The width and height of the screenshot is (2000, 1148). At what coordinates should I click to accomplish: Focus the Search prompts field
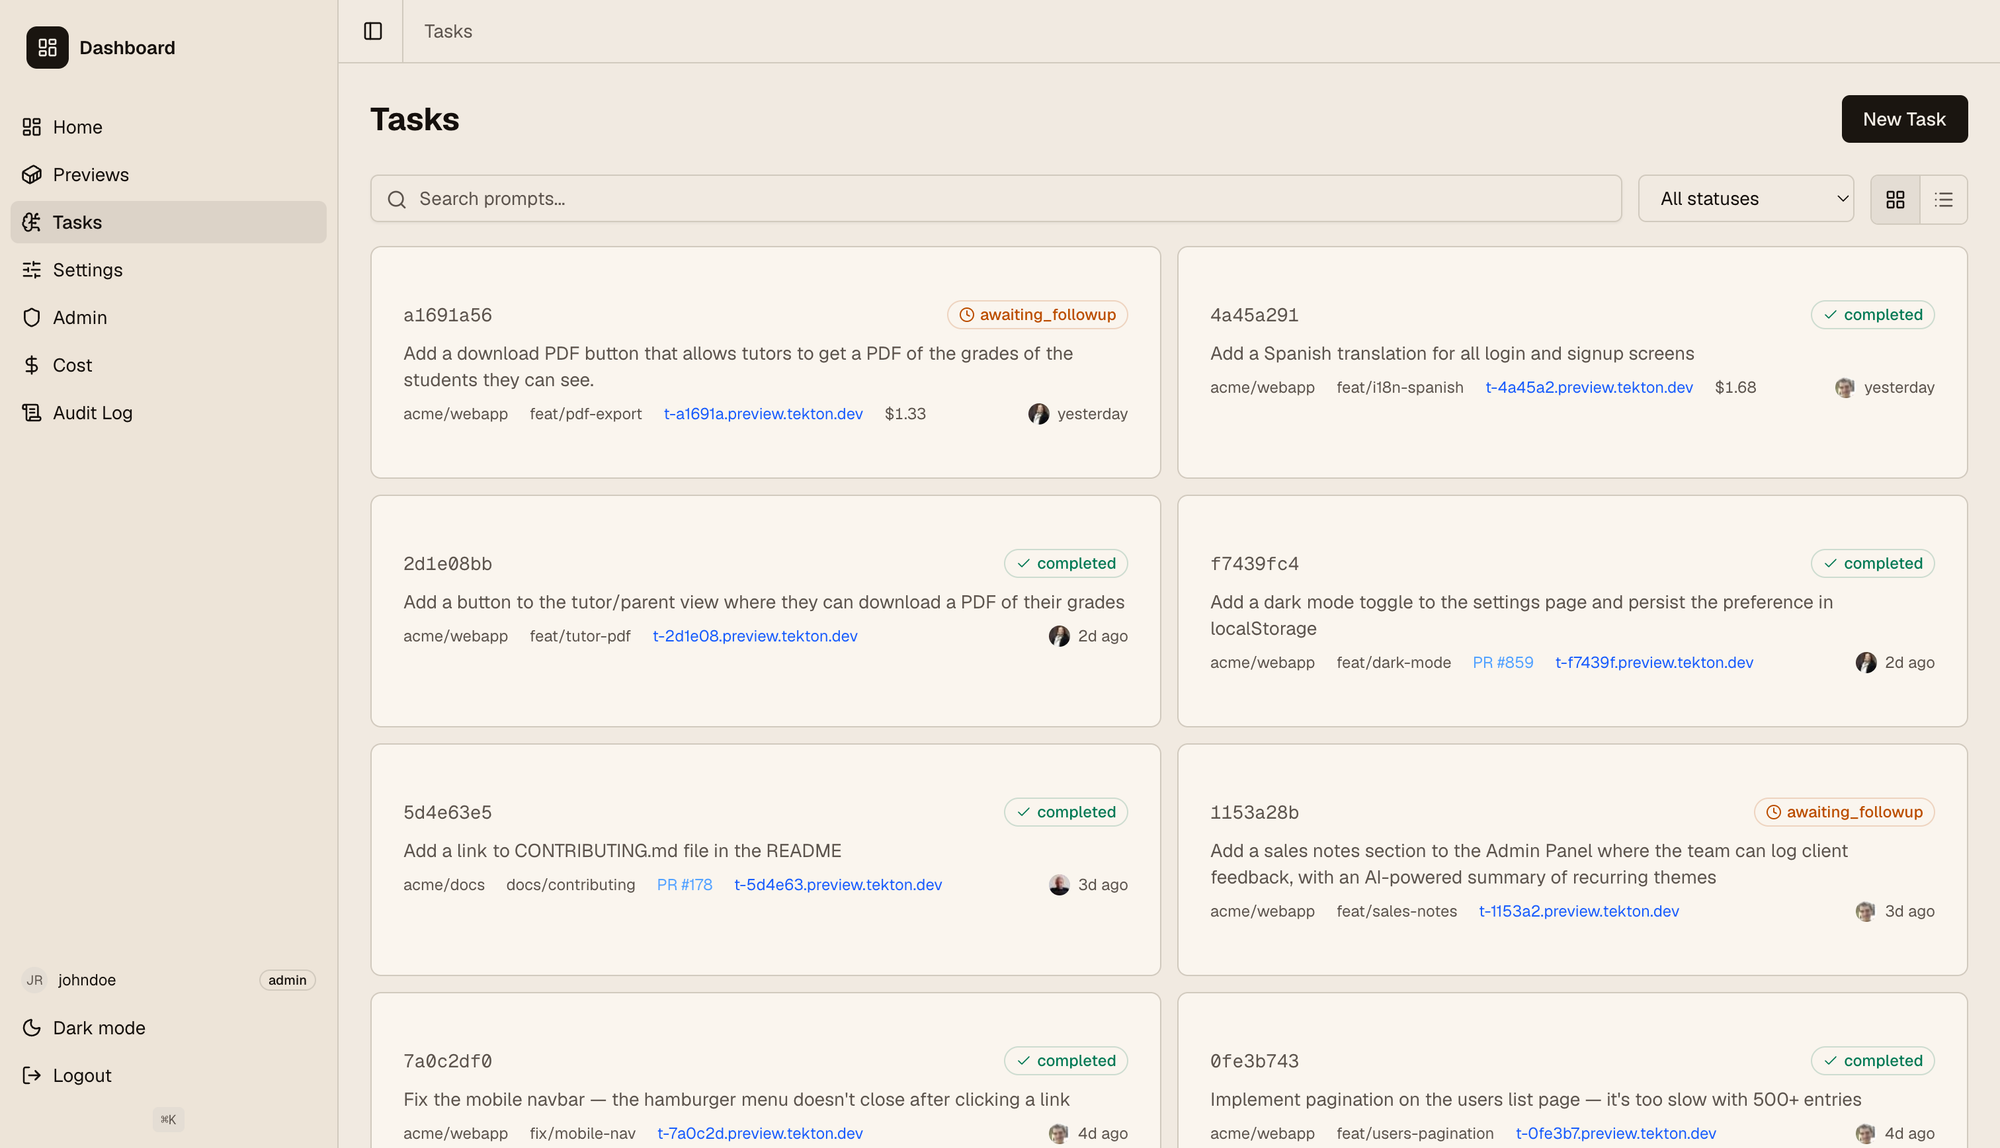click(x=995, y=199)
